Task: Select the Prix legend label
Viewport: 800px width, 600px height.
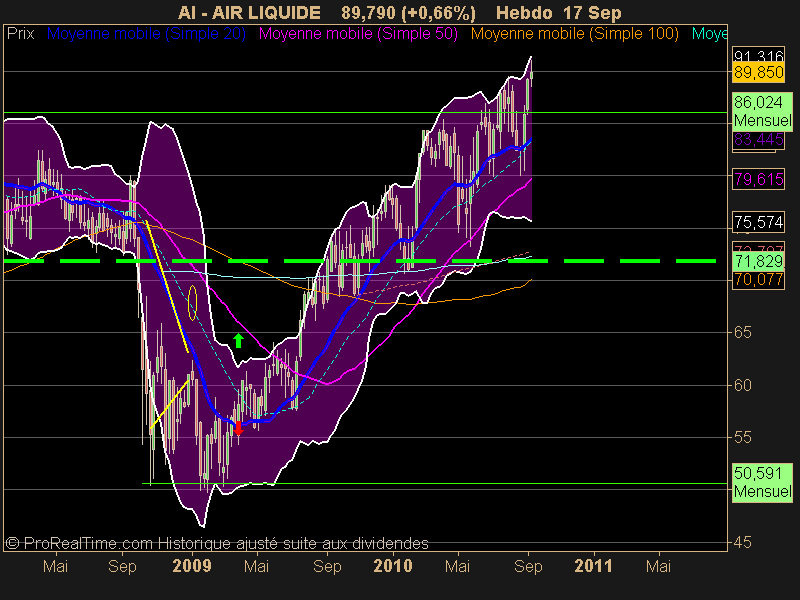Action: 20,34
